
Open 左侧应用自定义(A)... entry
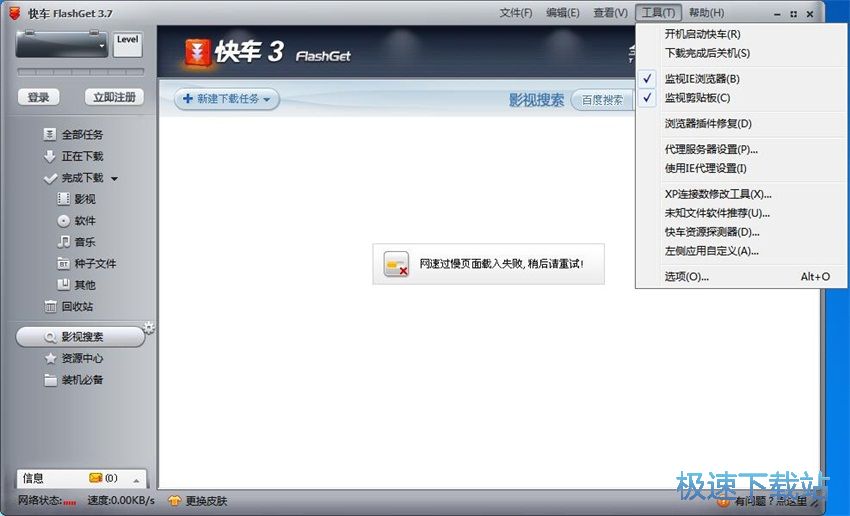[712, 251]
